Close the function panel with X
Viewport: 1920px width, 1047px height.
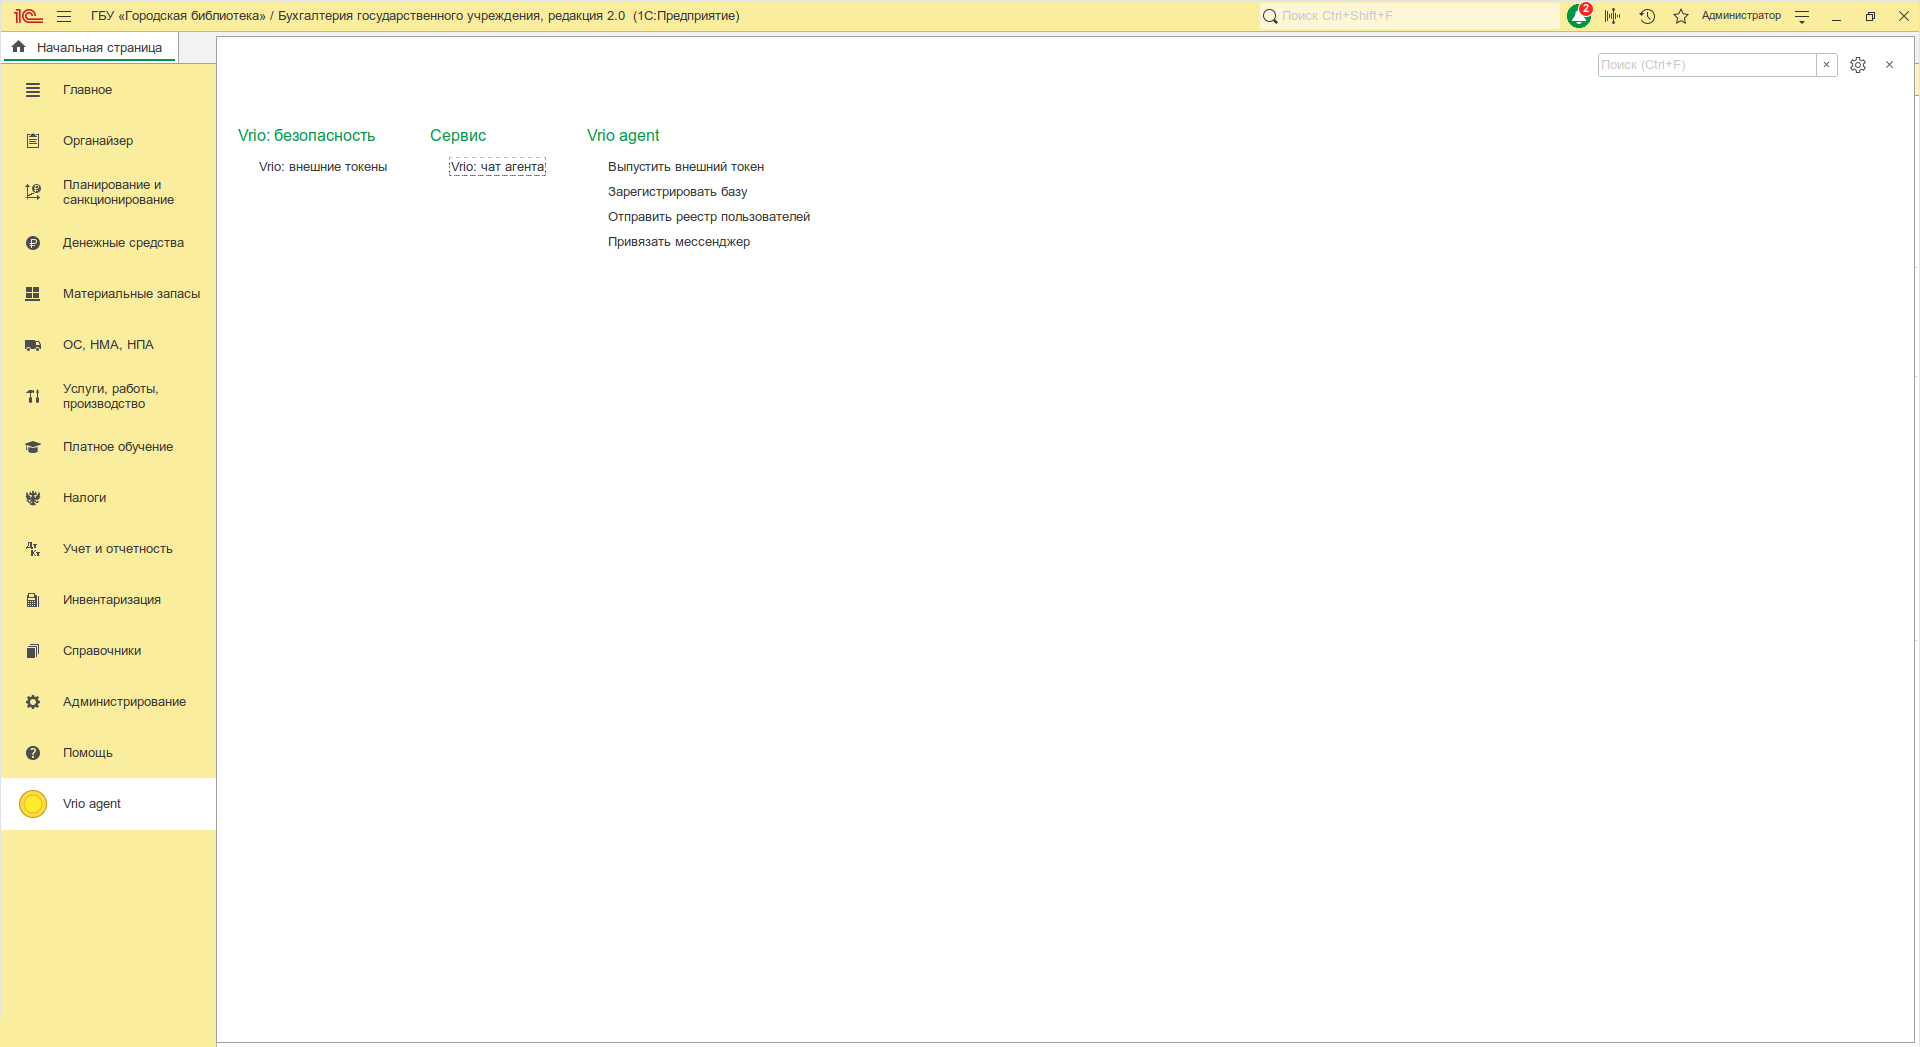tap(1889, 65)
